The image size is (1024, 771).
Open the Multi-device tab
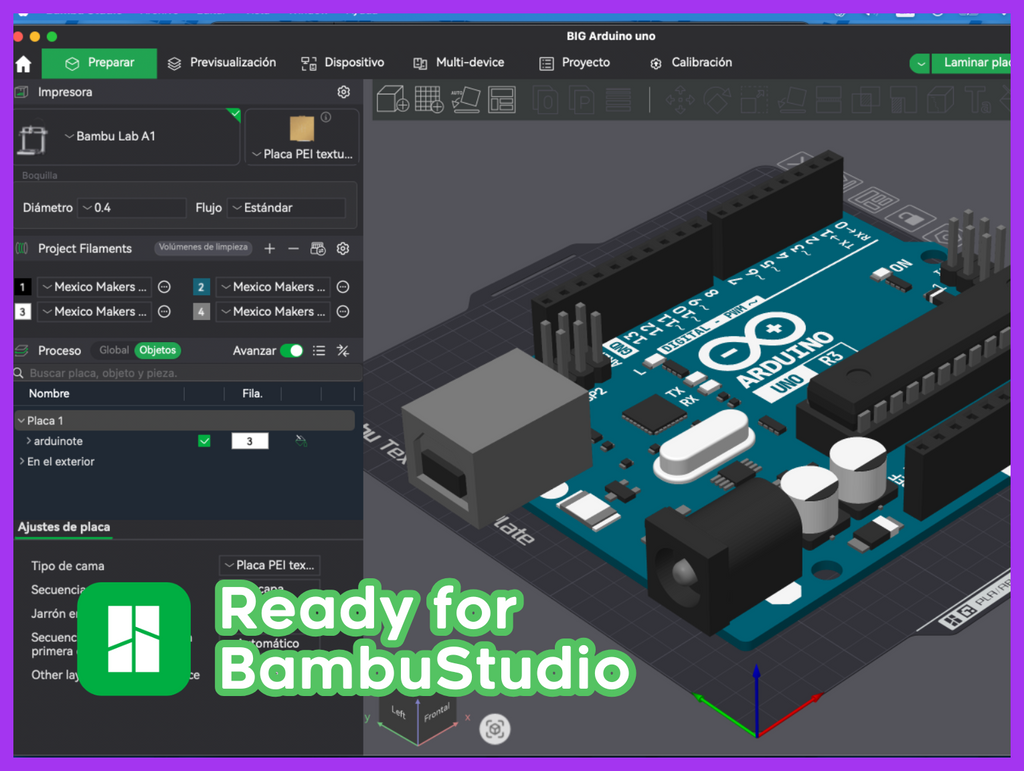(x=459, y=63)
